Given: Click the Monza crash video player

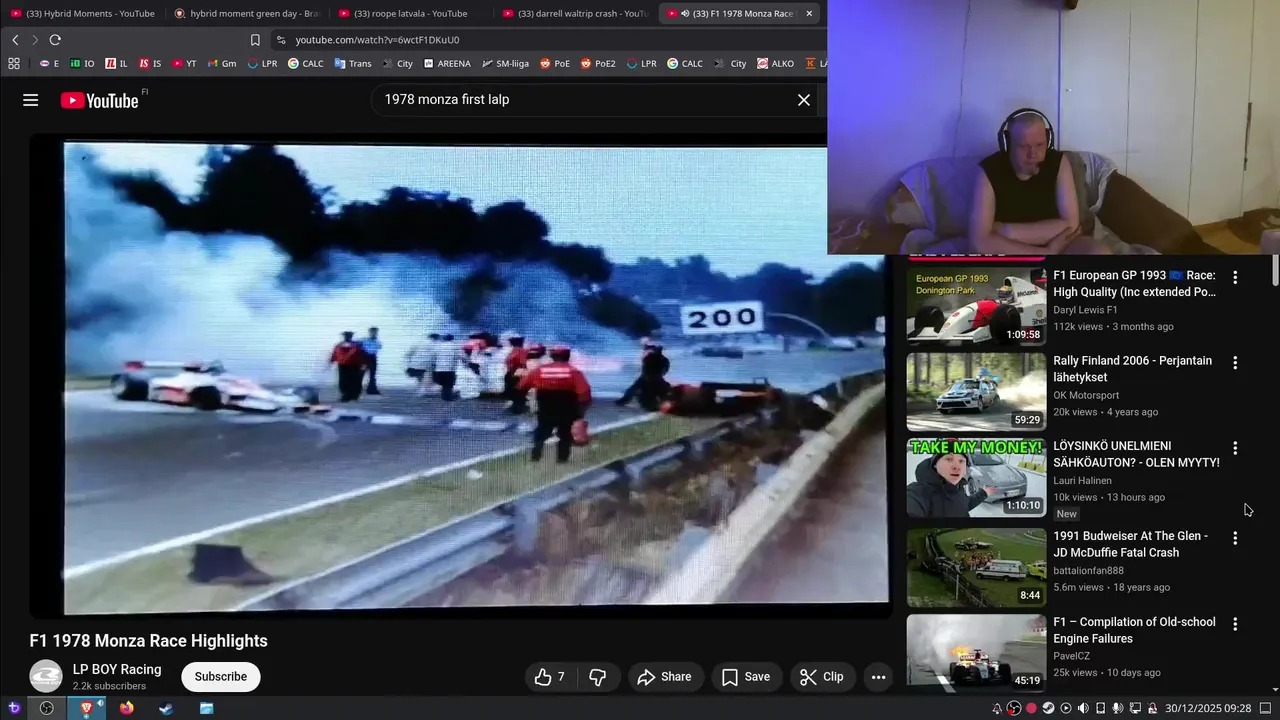Looking at the screenshot, I should 460,377.
